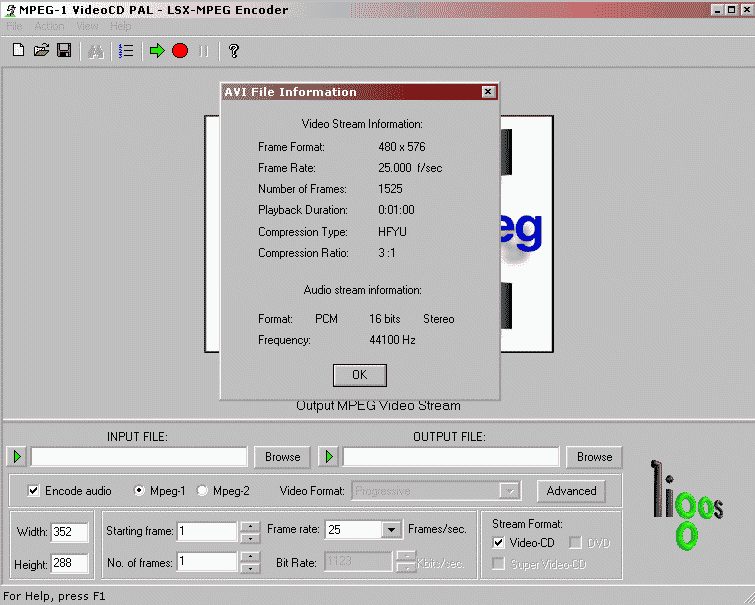The image size is (755, 605).
Task: Open the Help menu
Action: [120, 26]
